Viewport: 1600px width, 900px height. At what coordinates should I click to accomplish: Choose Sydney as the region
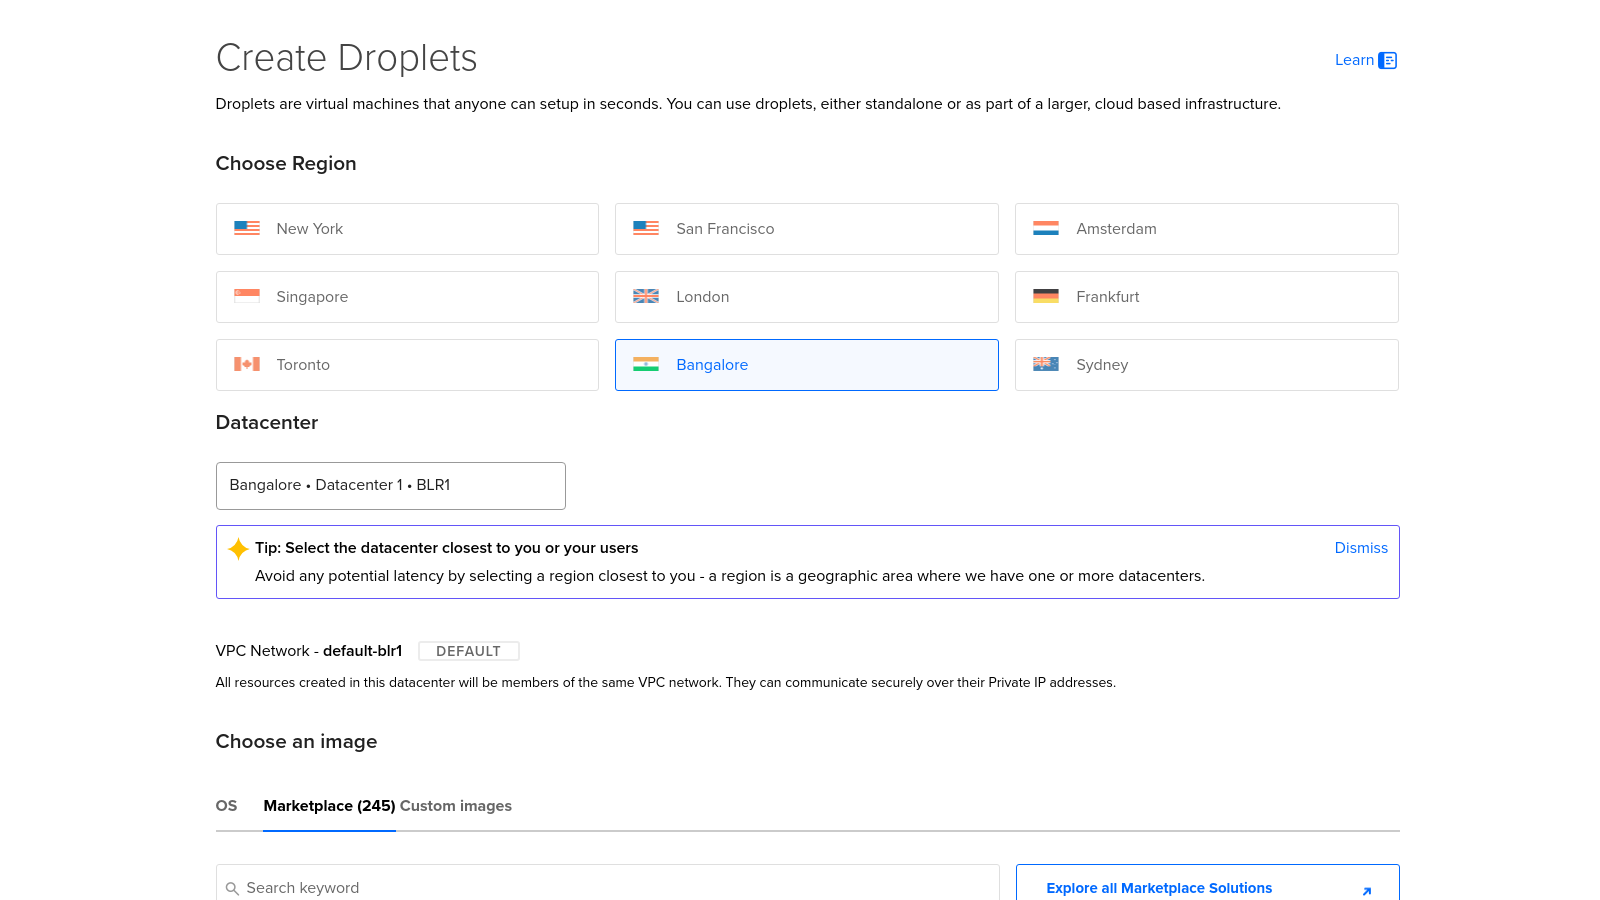click(x=1207, y=365)
